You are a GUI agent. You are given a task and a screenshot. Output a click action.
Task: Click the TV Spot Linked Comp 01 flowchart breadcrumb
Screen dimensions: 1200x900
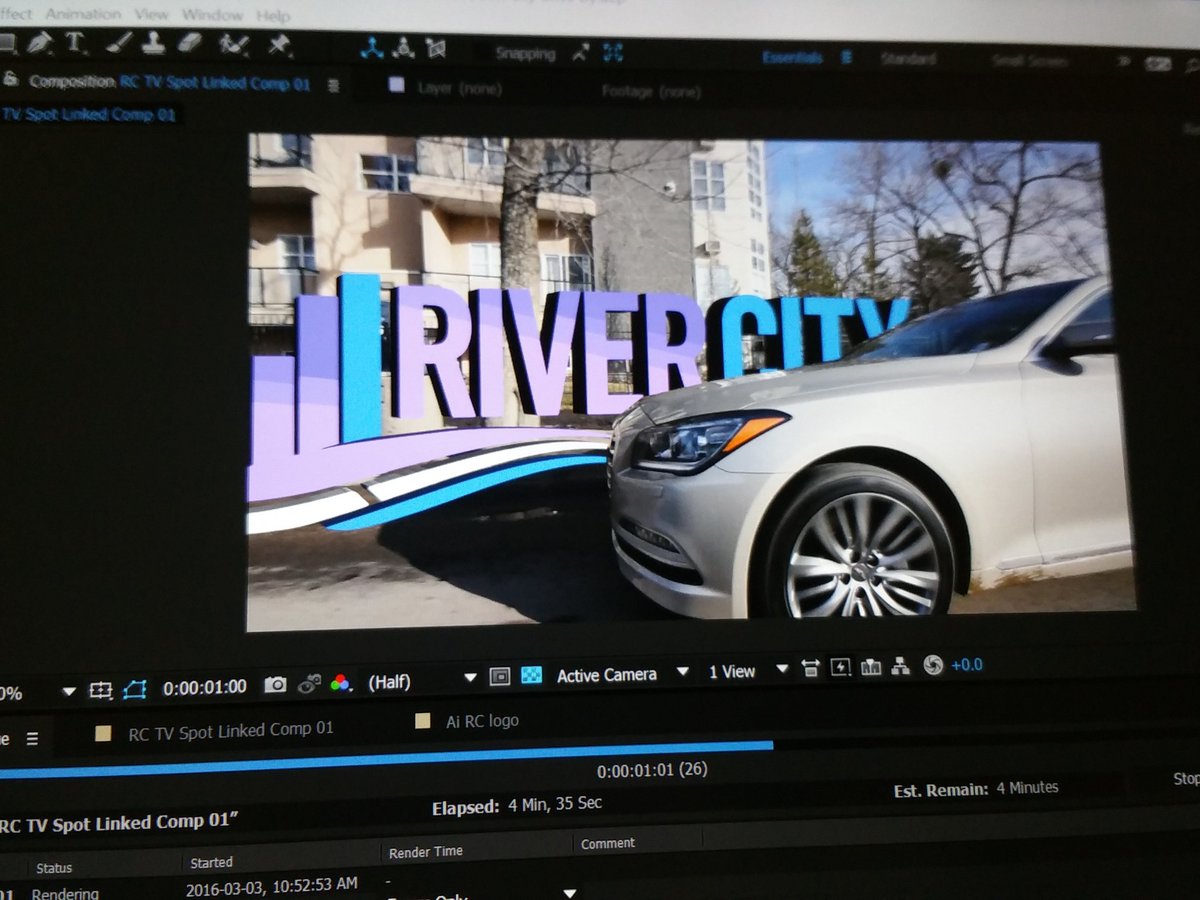pyautogui.click(x=90, y=114)
